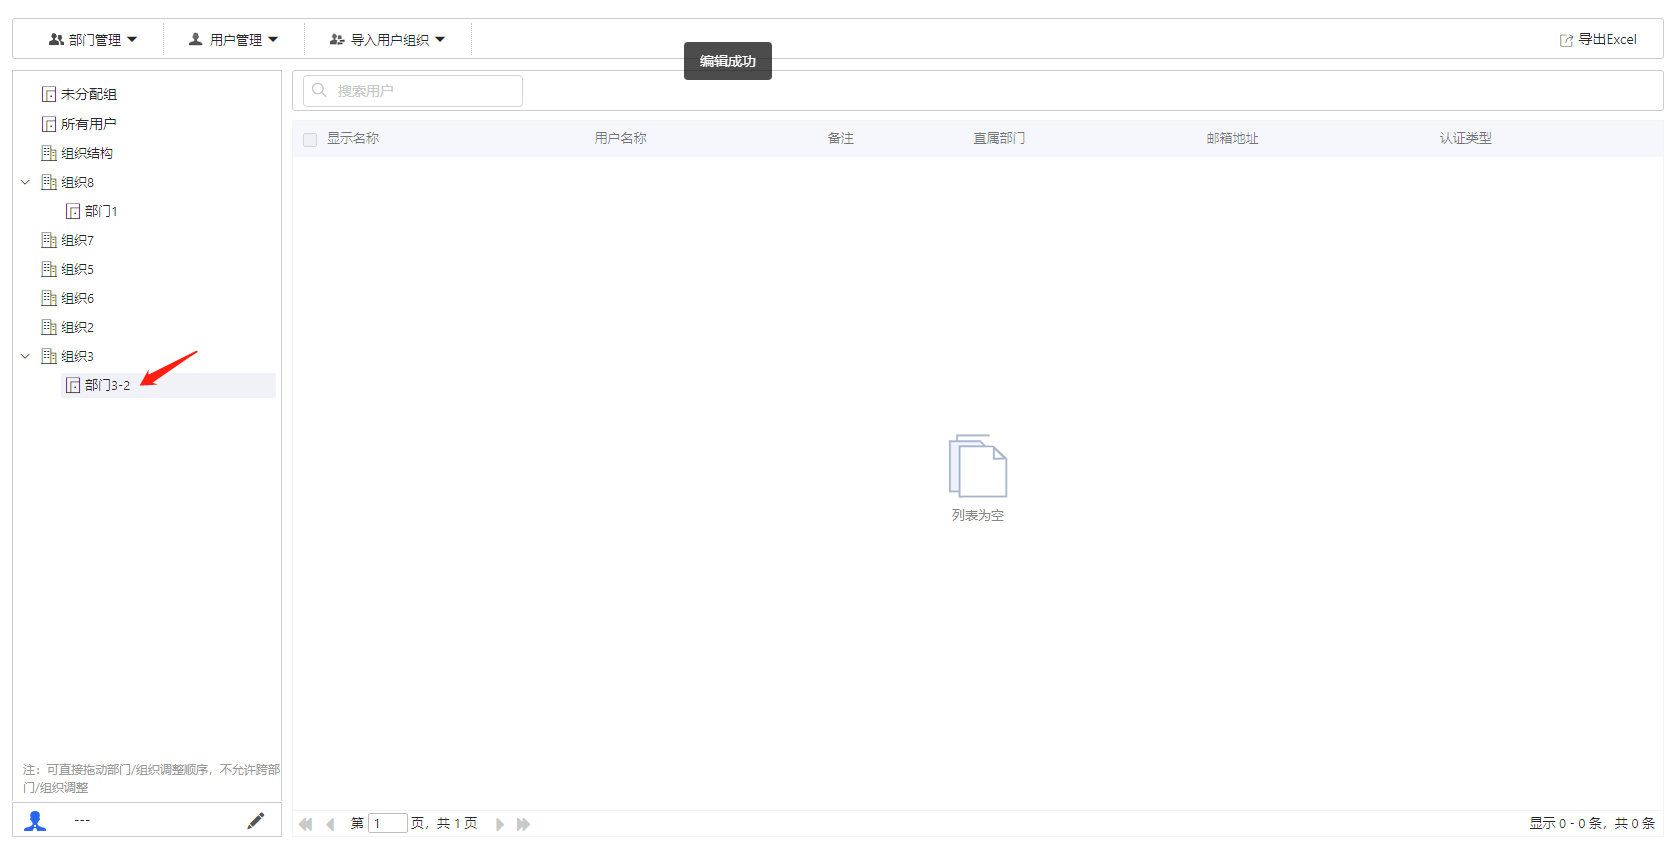Screen dimensions: 1679x851
Task: Click the building icon beside 组织结构
Action: click(x=49, y=153)
